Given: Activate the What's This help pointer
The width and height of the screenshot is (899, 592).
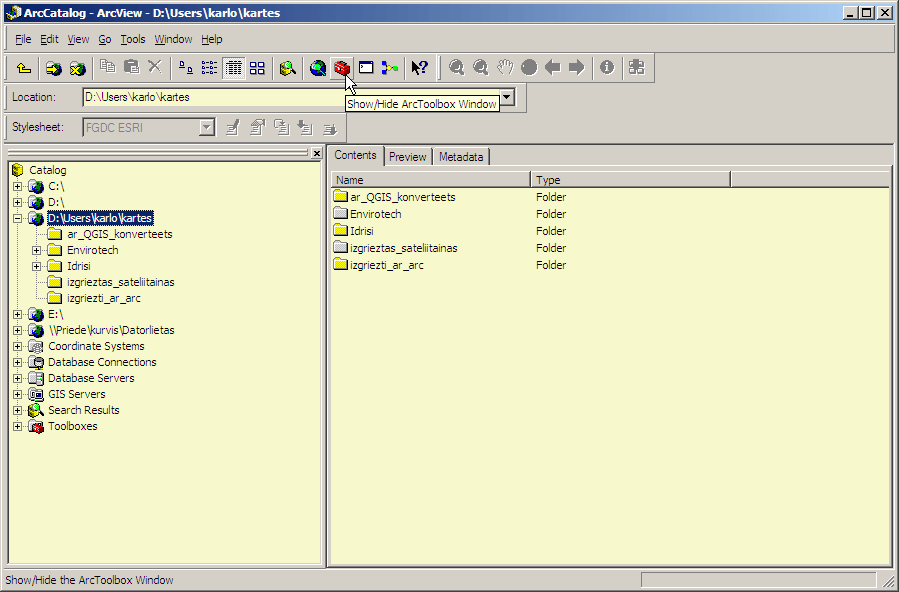Looking at the screenshot, I should click(420, 68).
